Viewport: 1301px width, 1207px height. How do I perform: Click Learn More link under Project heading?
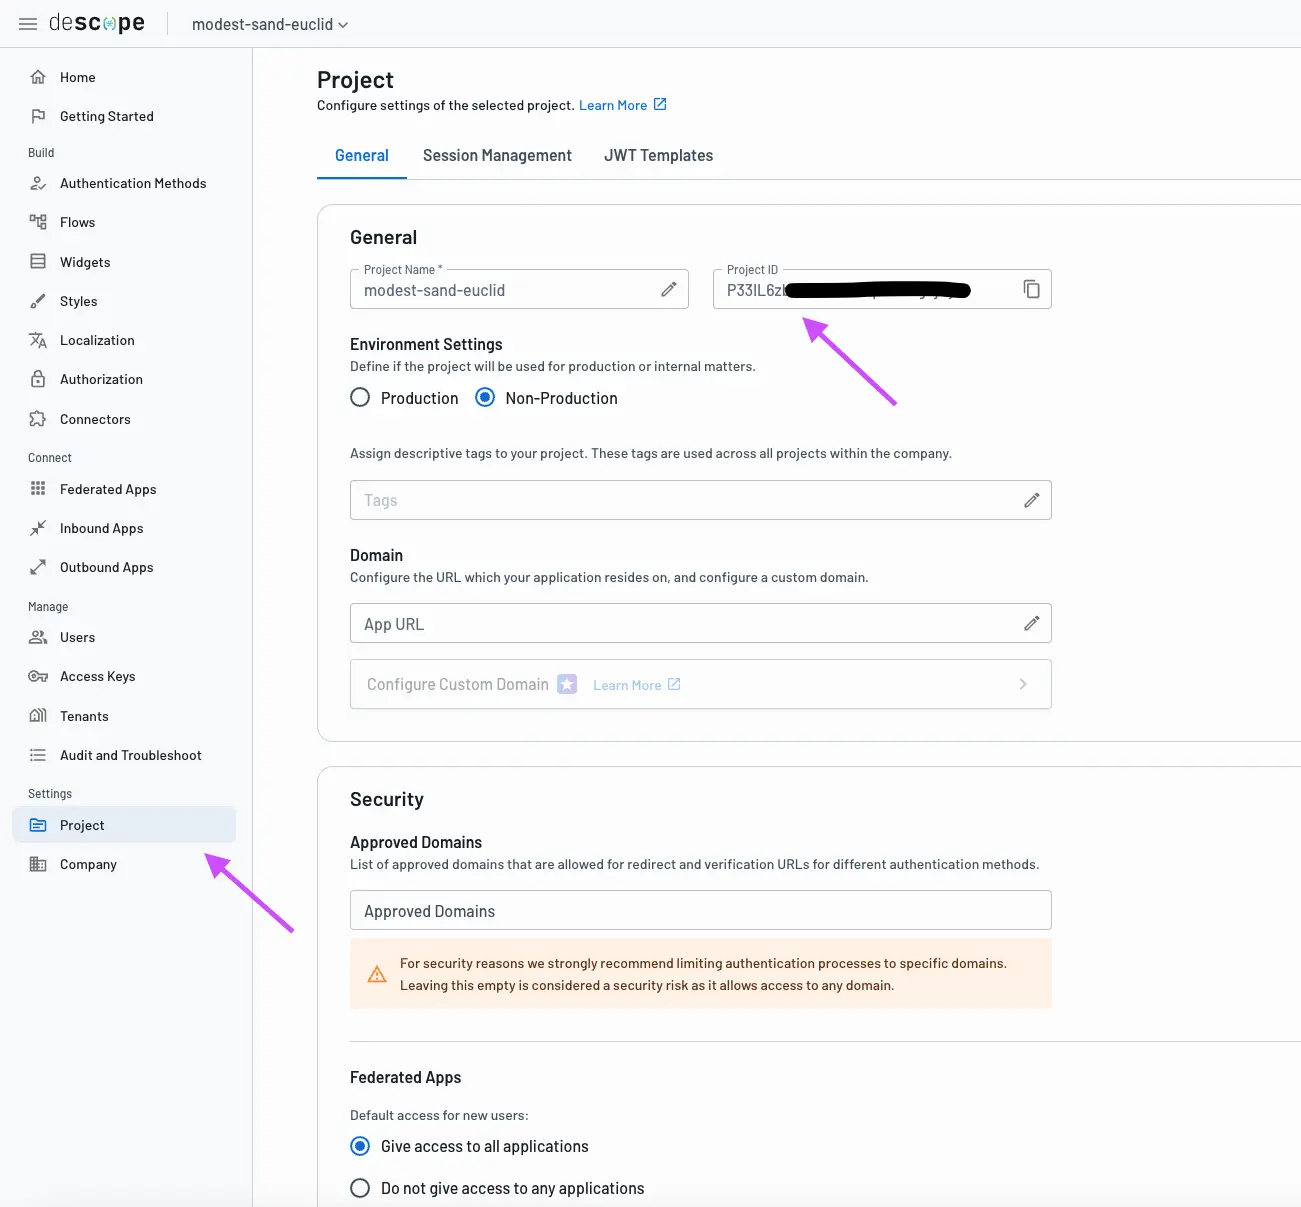pos(613,105)
